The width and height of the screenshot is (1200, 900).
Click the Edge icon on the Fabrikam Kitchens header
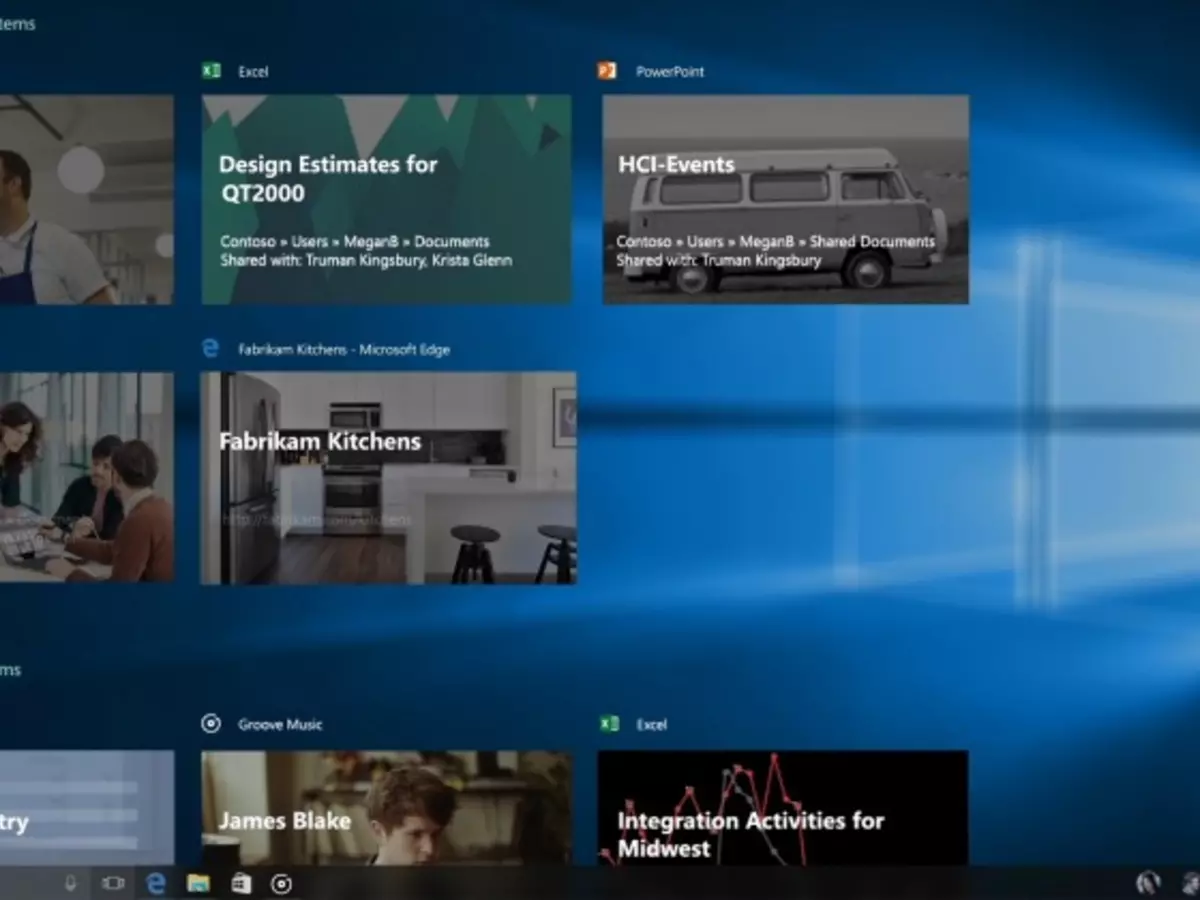coord(210,348)
